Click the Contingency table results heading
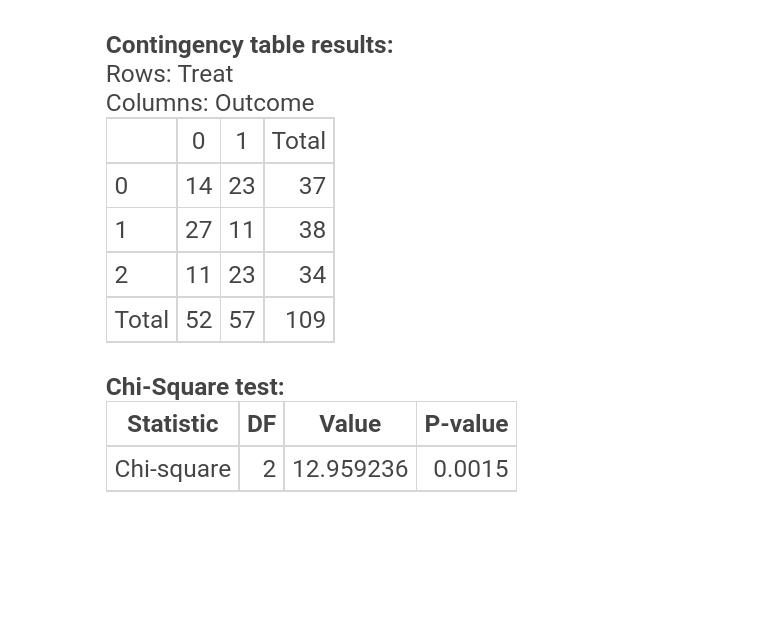This screenshot has width=762, height=631. tap(249, 45)
